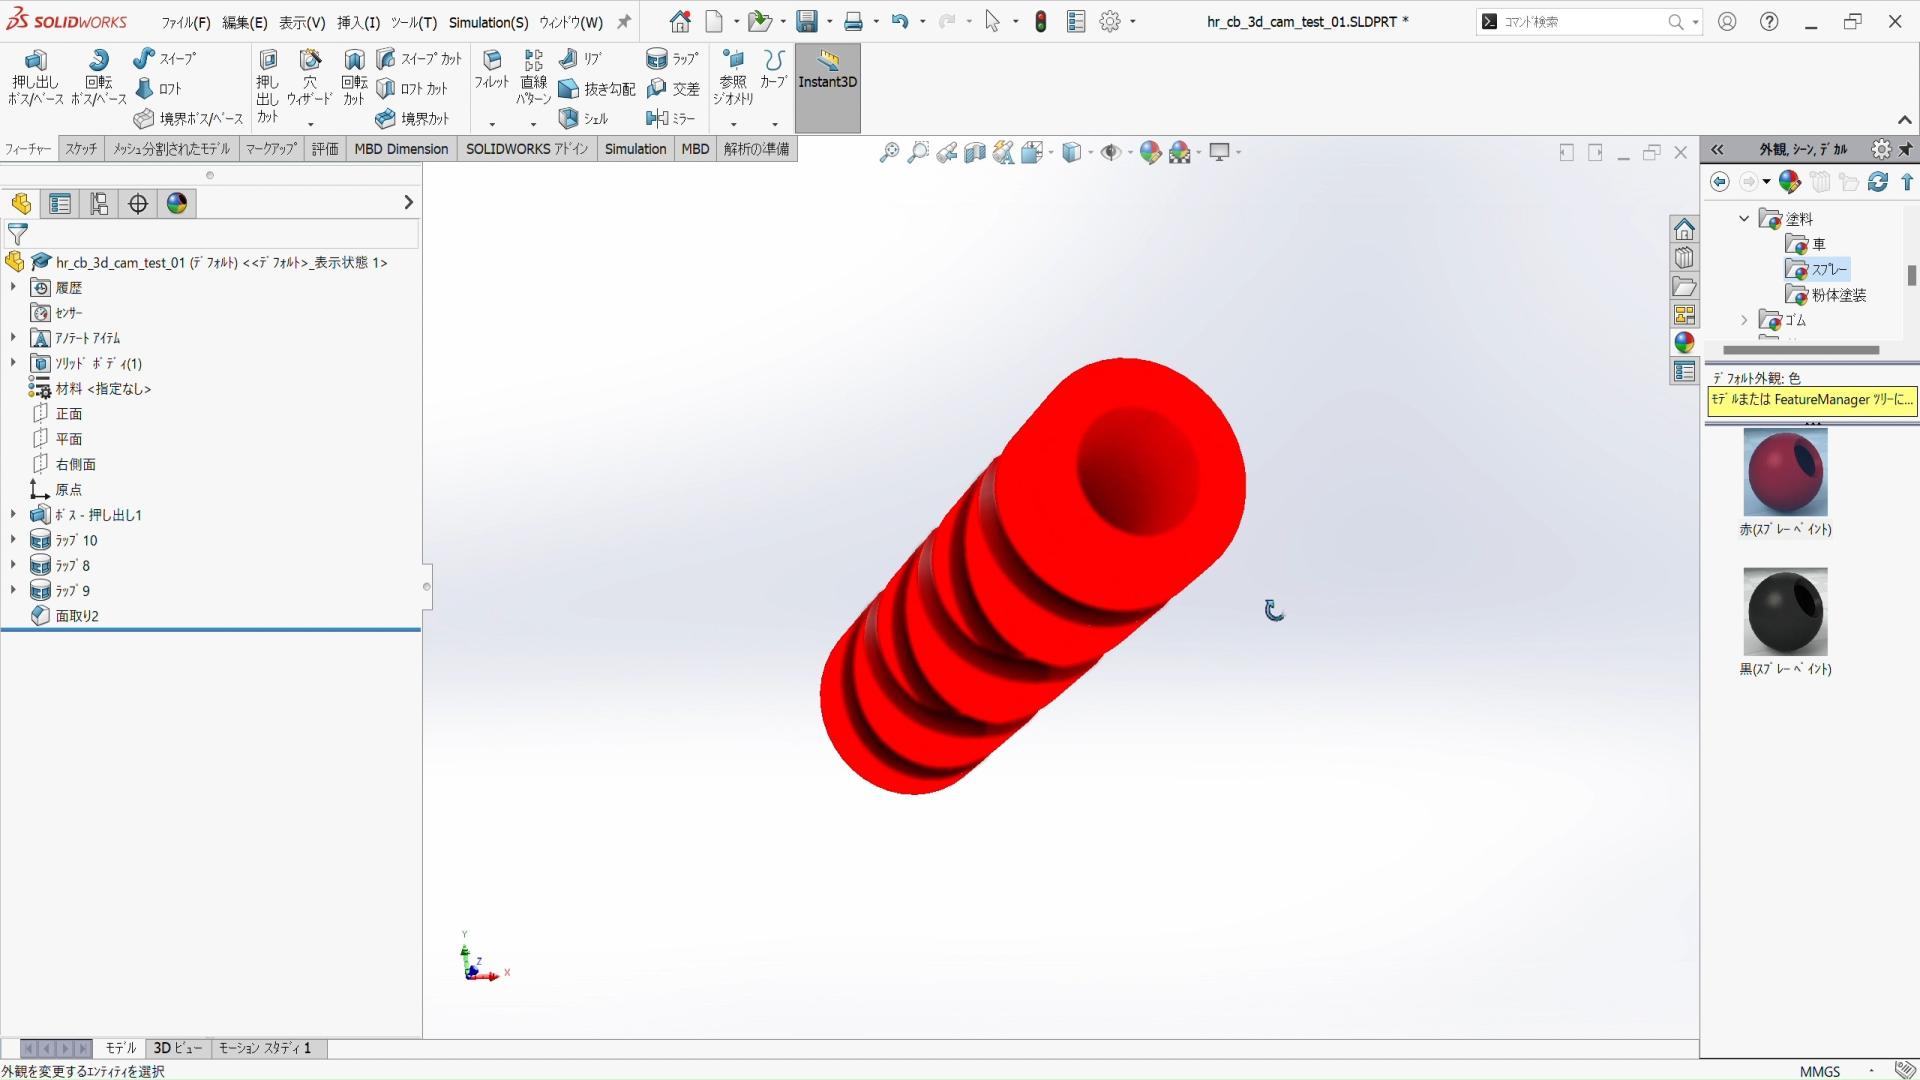This screenshot has width=1920, height=1080.
Task: Select the Loft Cut (ロフトカット) tool
Action: tap(412, 89)
